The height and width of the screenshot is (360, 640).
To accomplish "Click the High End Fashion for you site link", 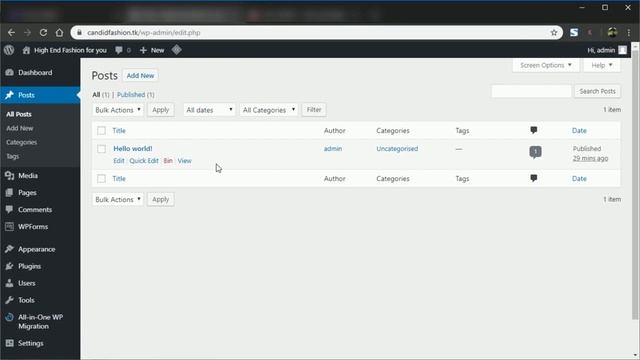I will (x=65, y=50).
